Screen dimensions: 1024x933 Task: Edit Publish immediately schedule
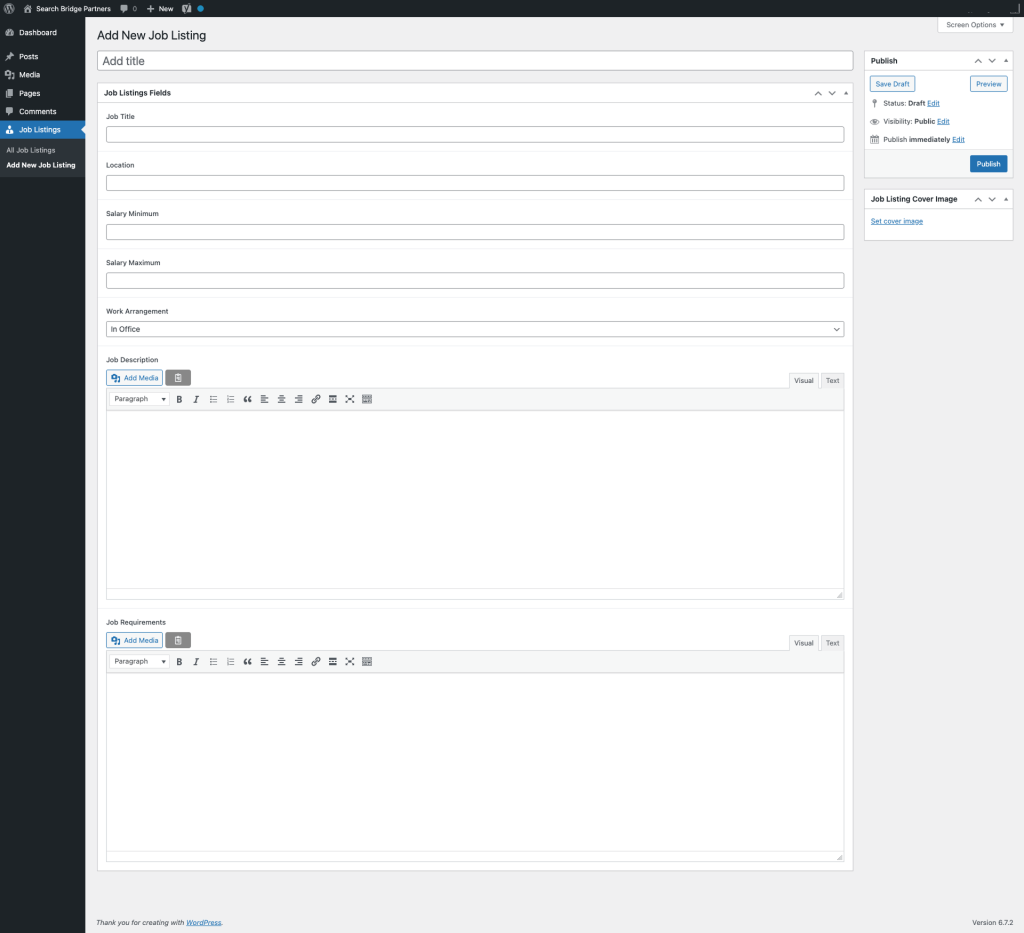click(x=958, y=140)
